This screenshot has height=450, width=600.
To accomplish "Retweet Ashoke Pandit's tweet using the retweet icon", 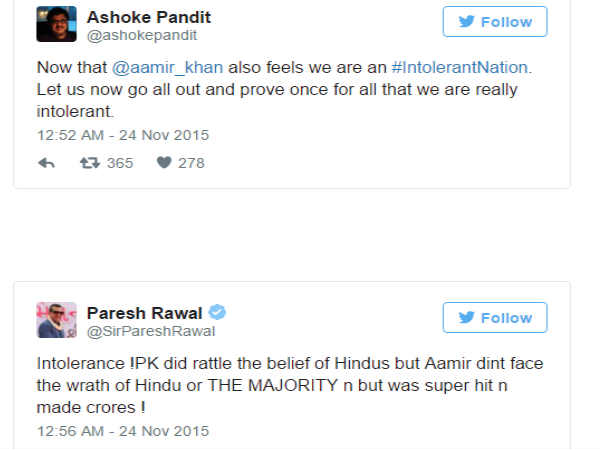I will [90, 163].
